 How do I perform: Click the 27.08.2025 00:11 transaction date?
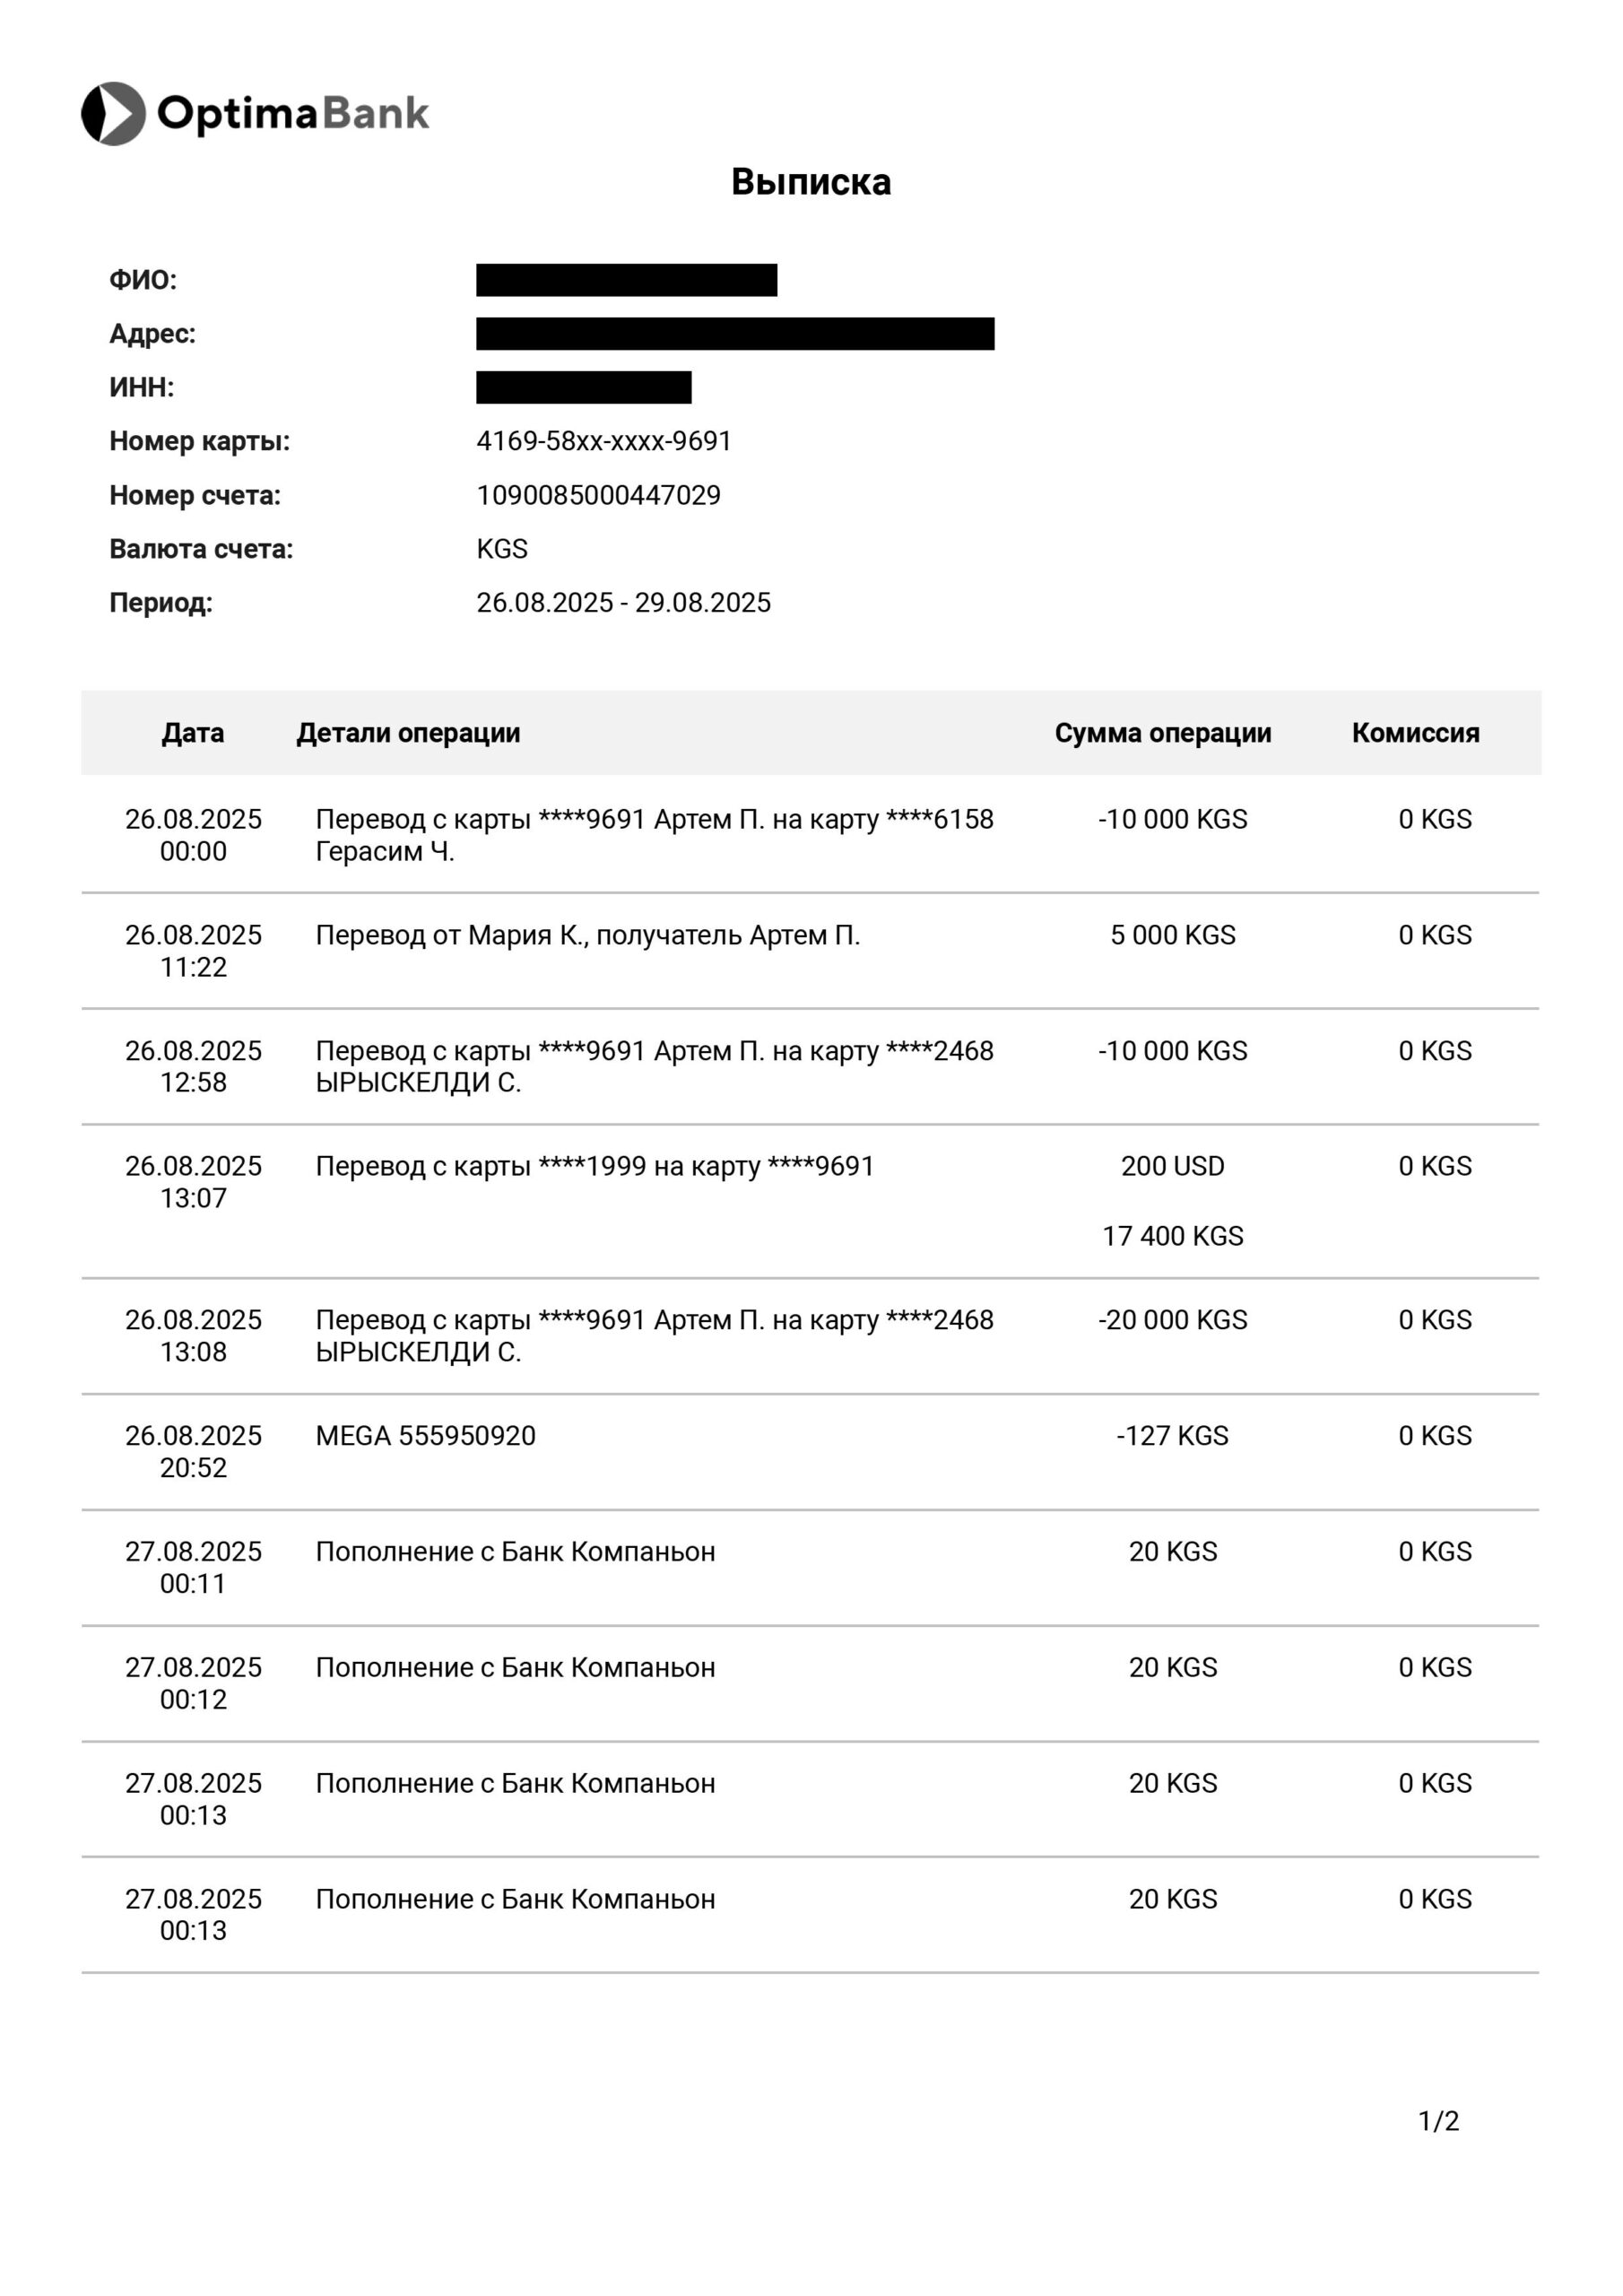point(193,1567)
